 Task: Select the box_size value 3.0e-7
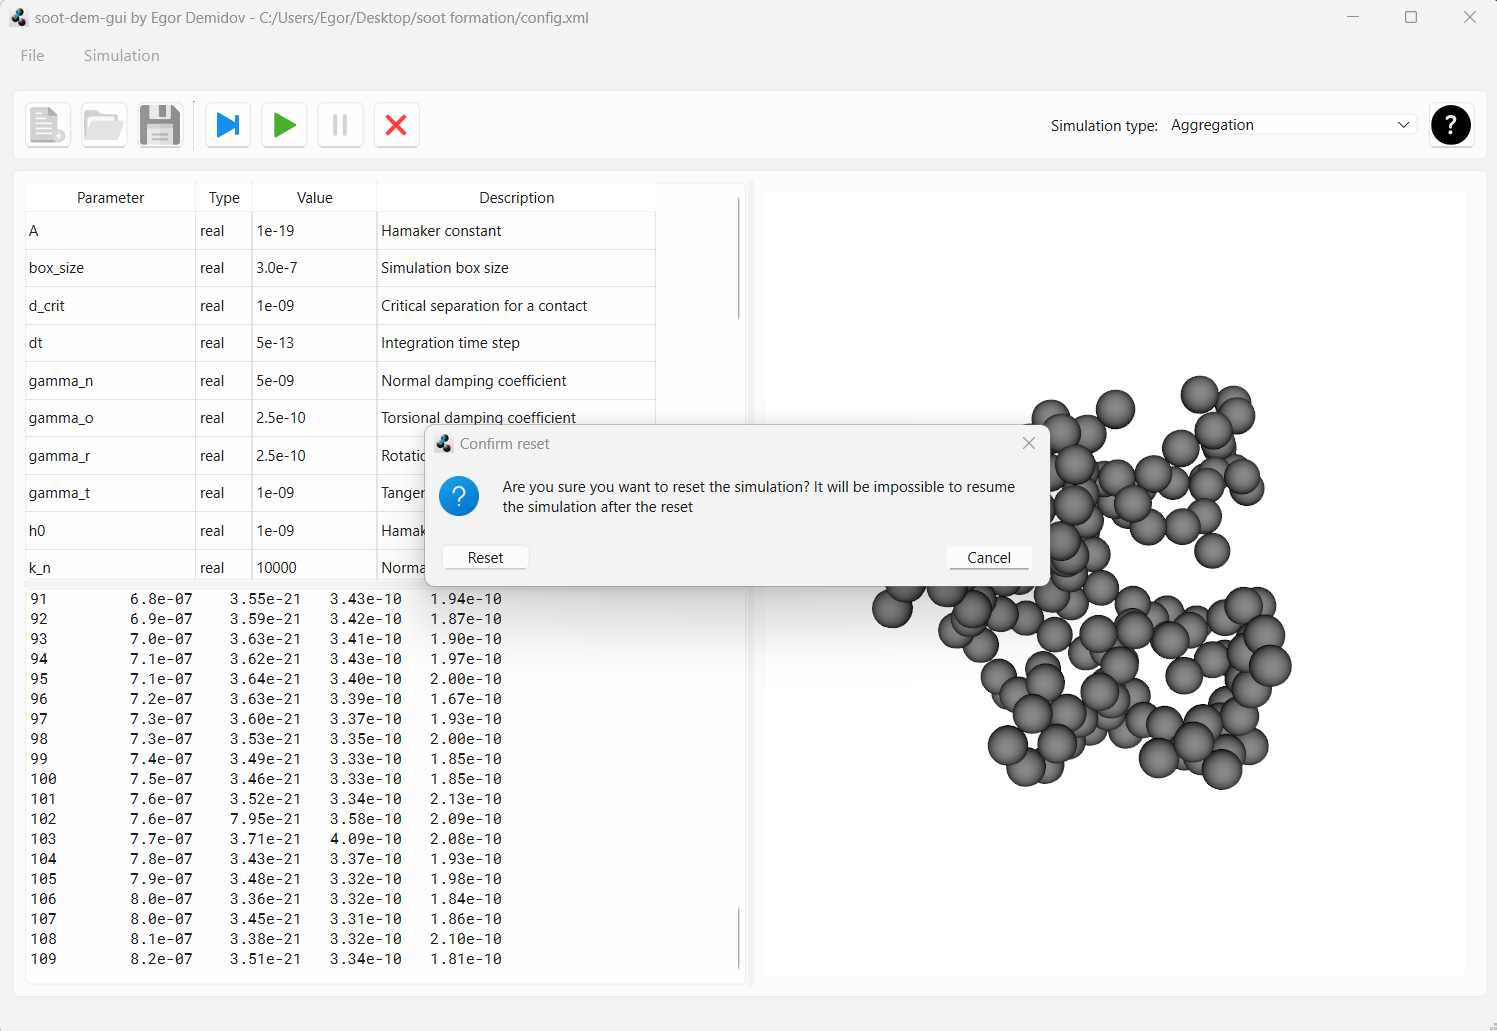[314, 268]
